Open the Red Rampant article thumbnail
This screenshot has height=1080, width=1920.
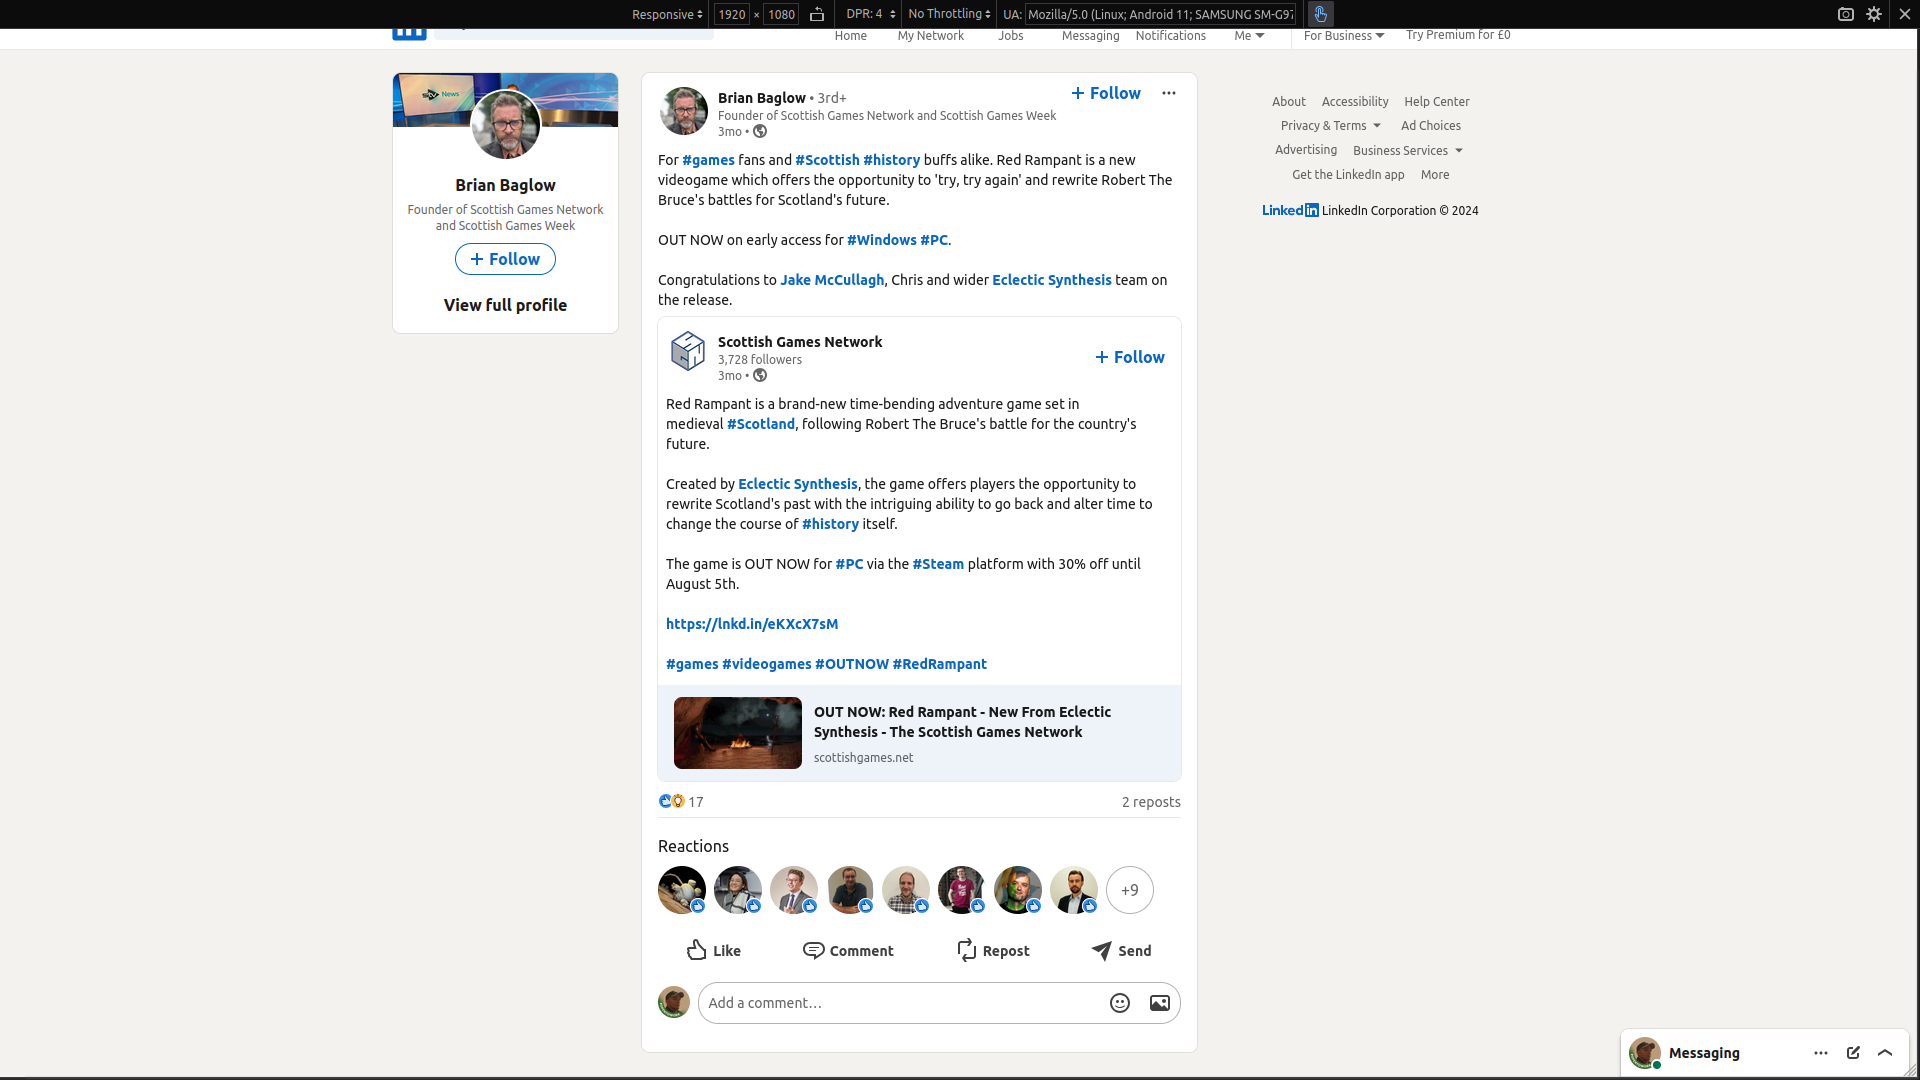click(x=738, y=733)
